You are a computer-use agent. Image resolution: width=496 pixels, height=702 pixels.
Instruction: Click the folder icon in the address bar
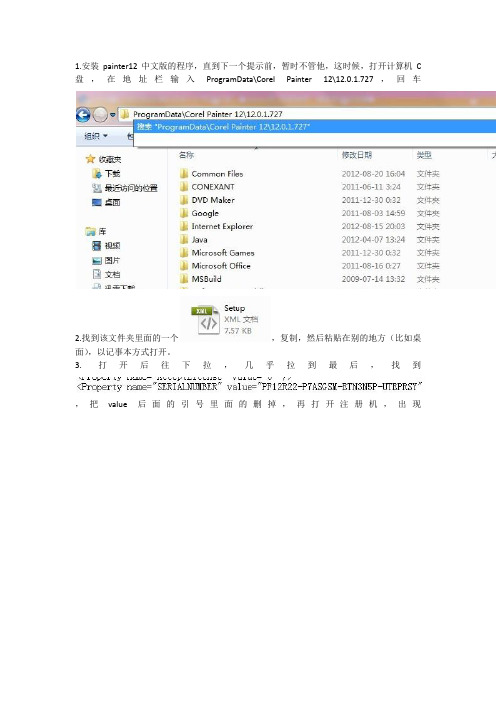[124, 114]
